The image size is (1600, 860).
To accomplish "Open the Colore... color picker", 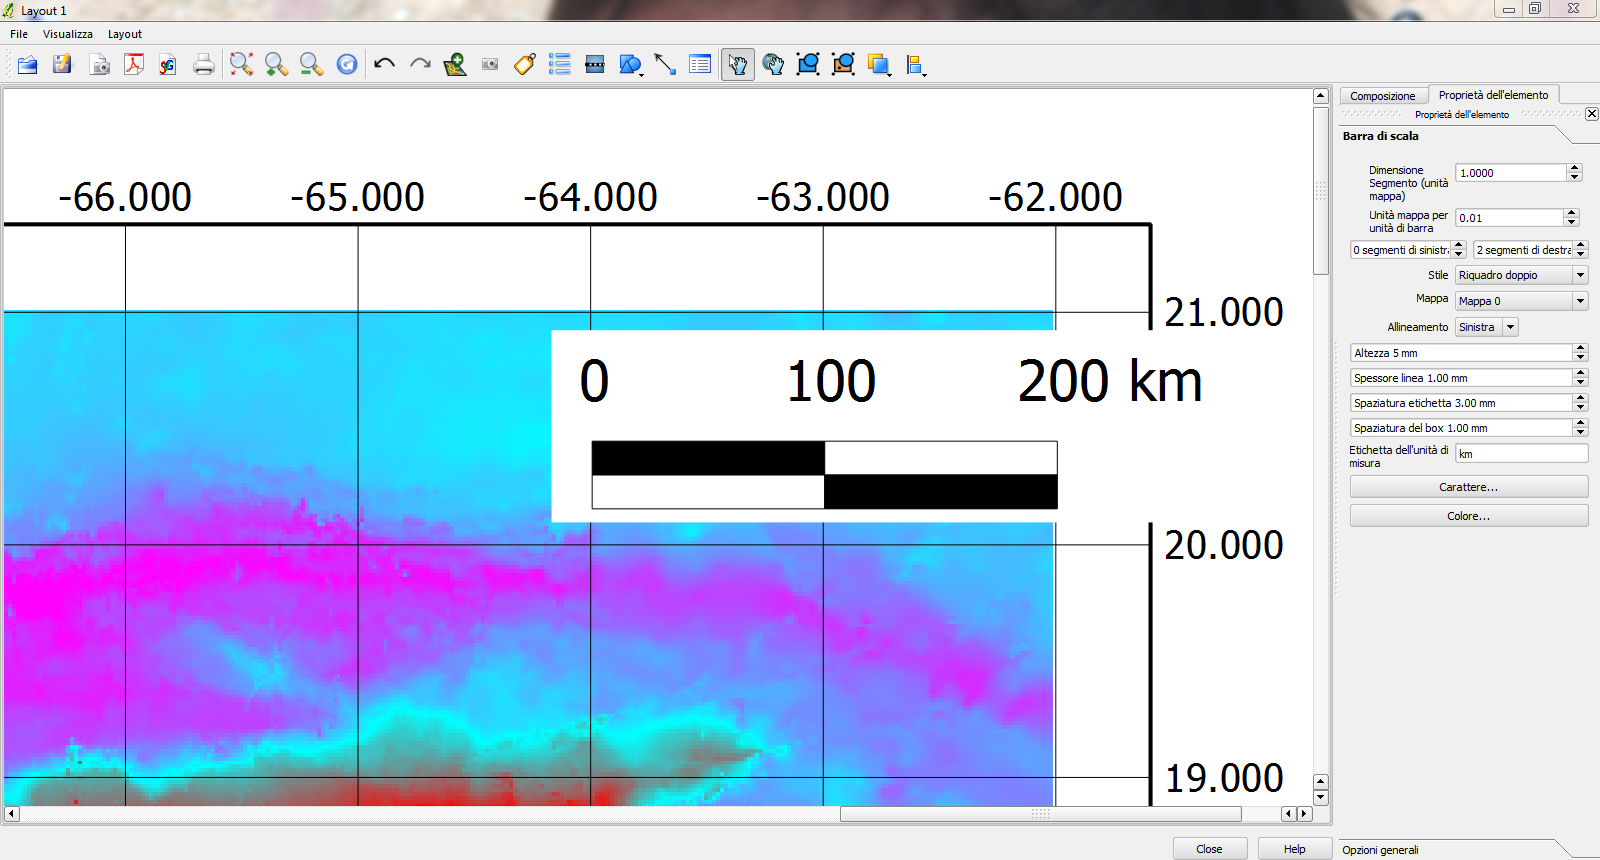I will 1468,516.
